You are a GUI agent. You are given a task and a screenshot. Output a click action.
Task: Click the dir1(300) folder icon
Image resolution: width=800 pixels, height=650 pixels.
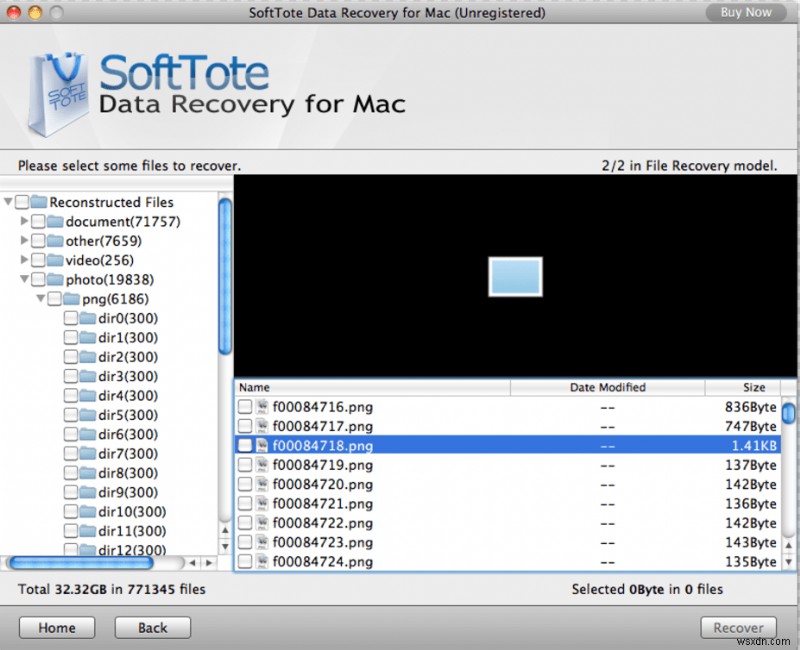point(88,338)
